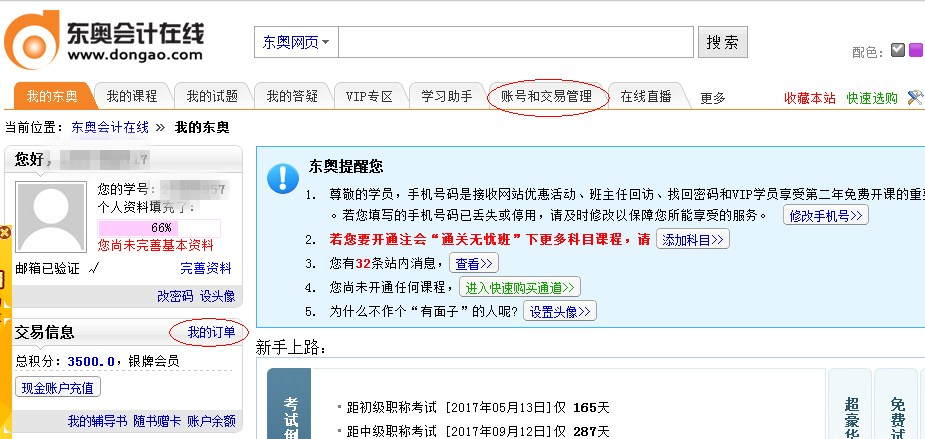This screenshot has width=925, height=439.
Task: Open the 东奥网页 search scope dropdown
Action: pos(298,43)
